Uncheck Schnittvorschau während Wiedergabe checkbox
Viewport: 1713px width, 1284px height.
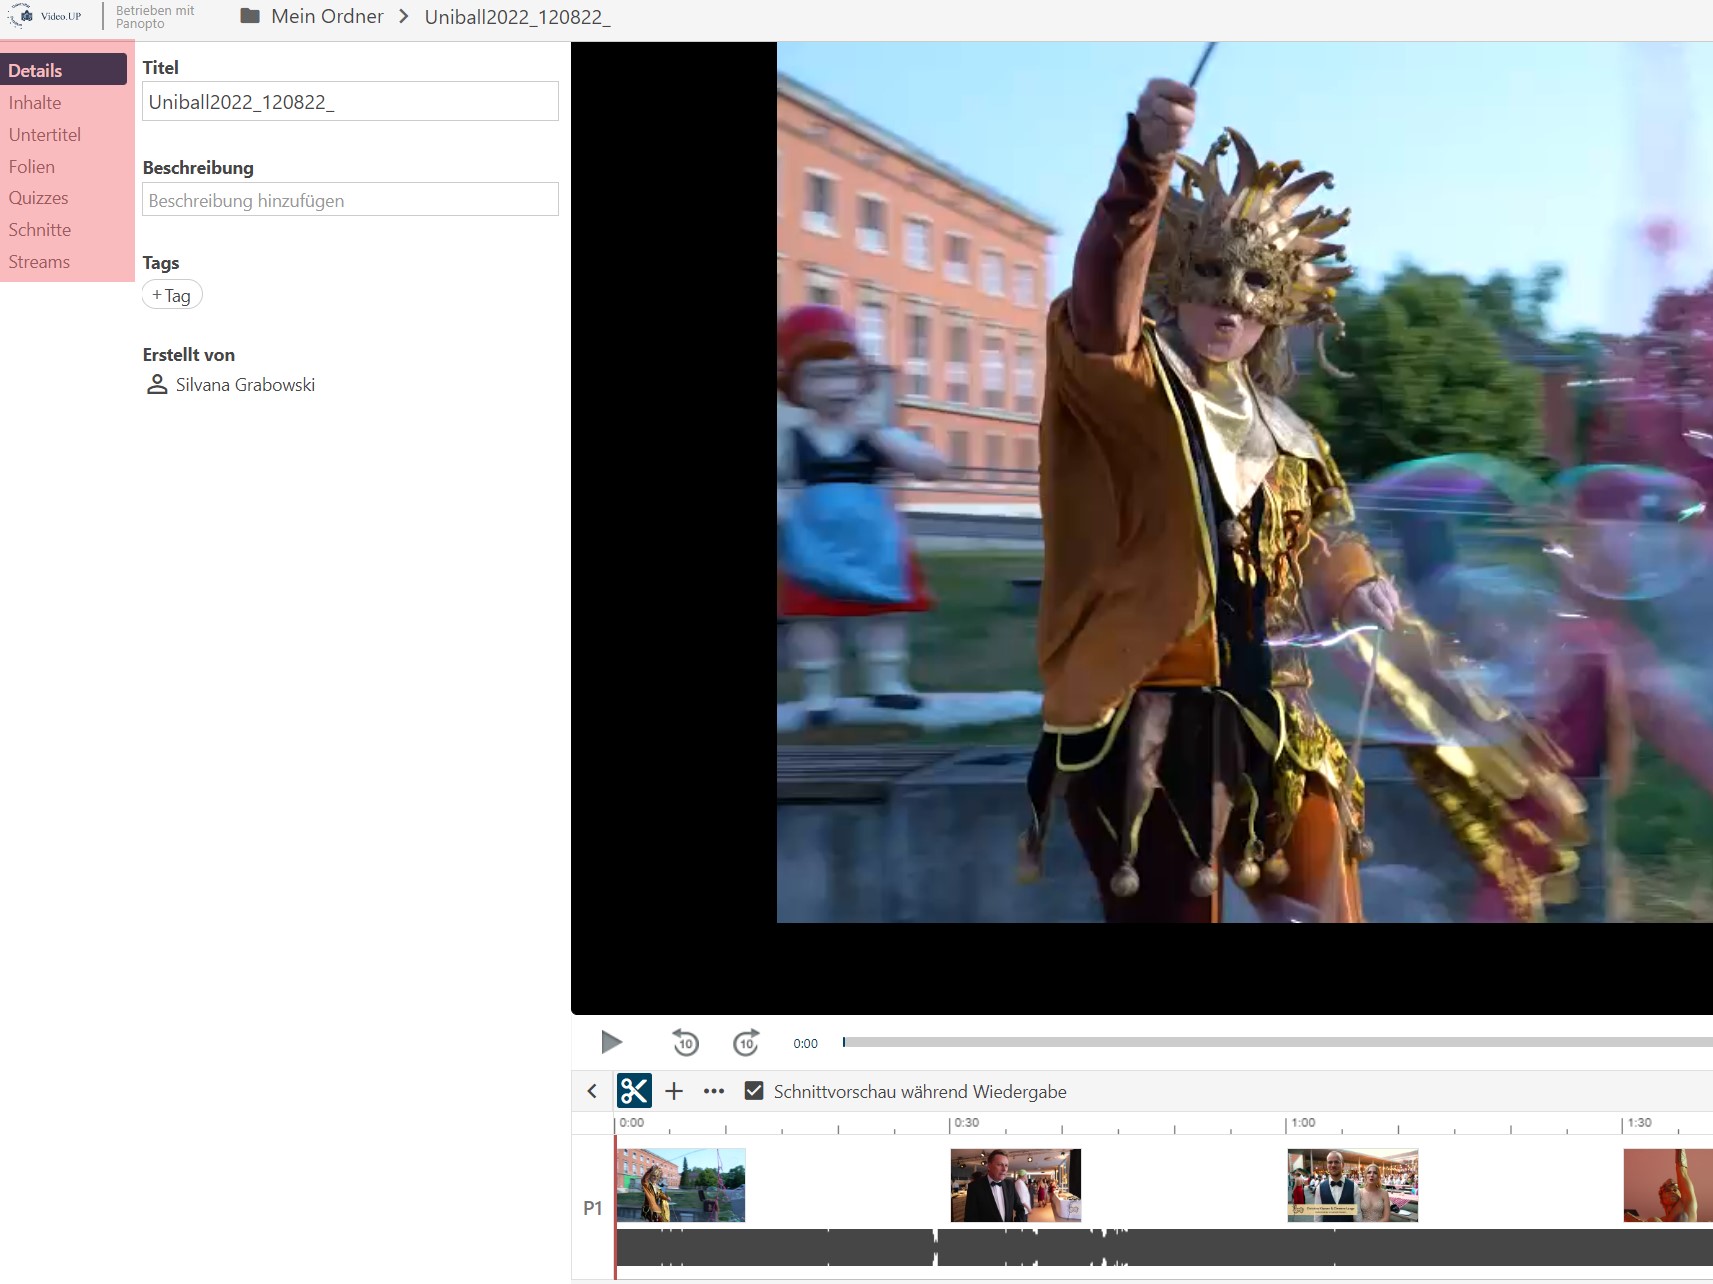pos(754,1091)
